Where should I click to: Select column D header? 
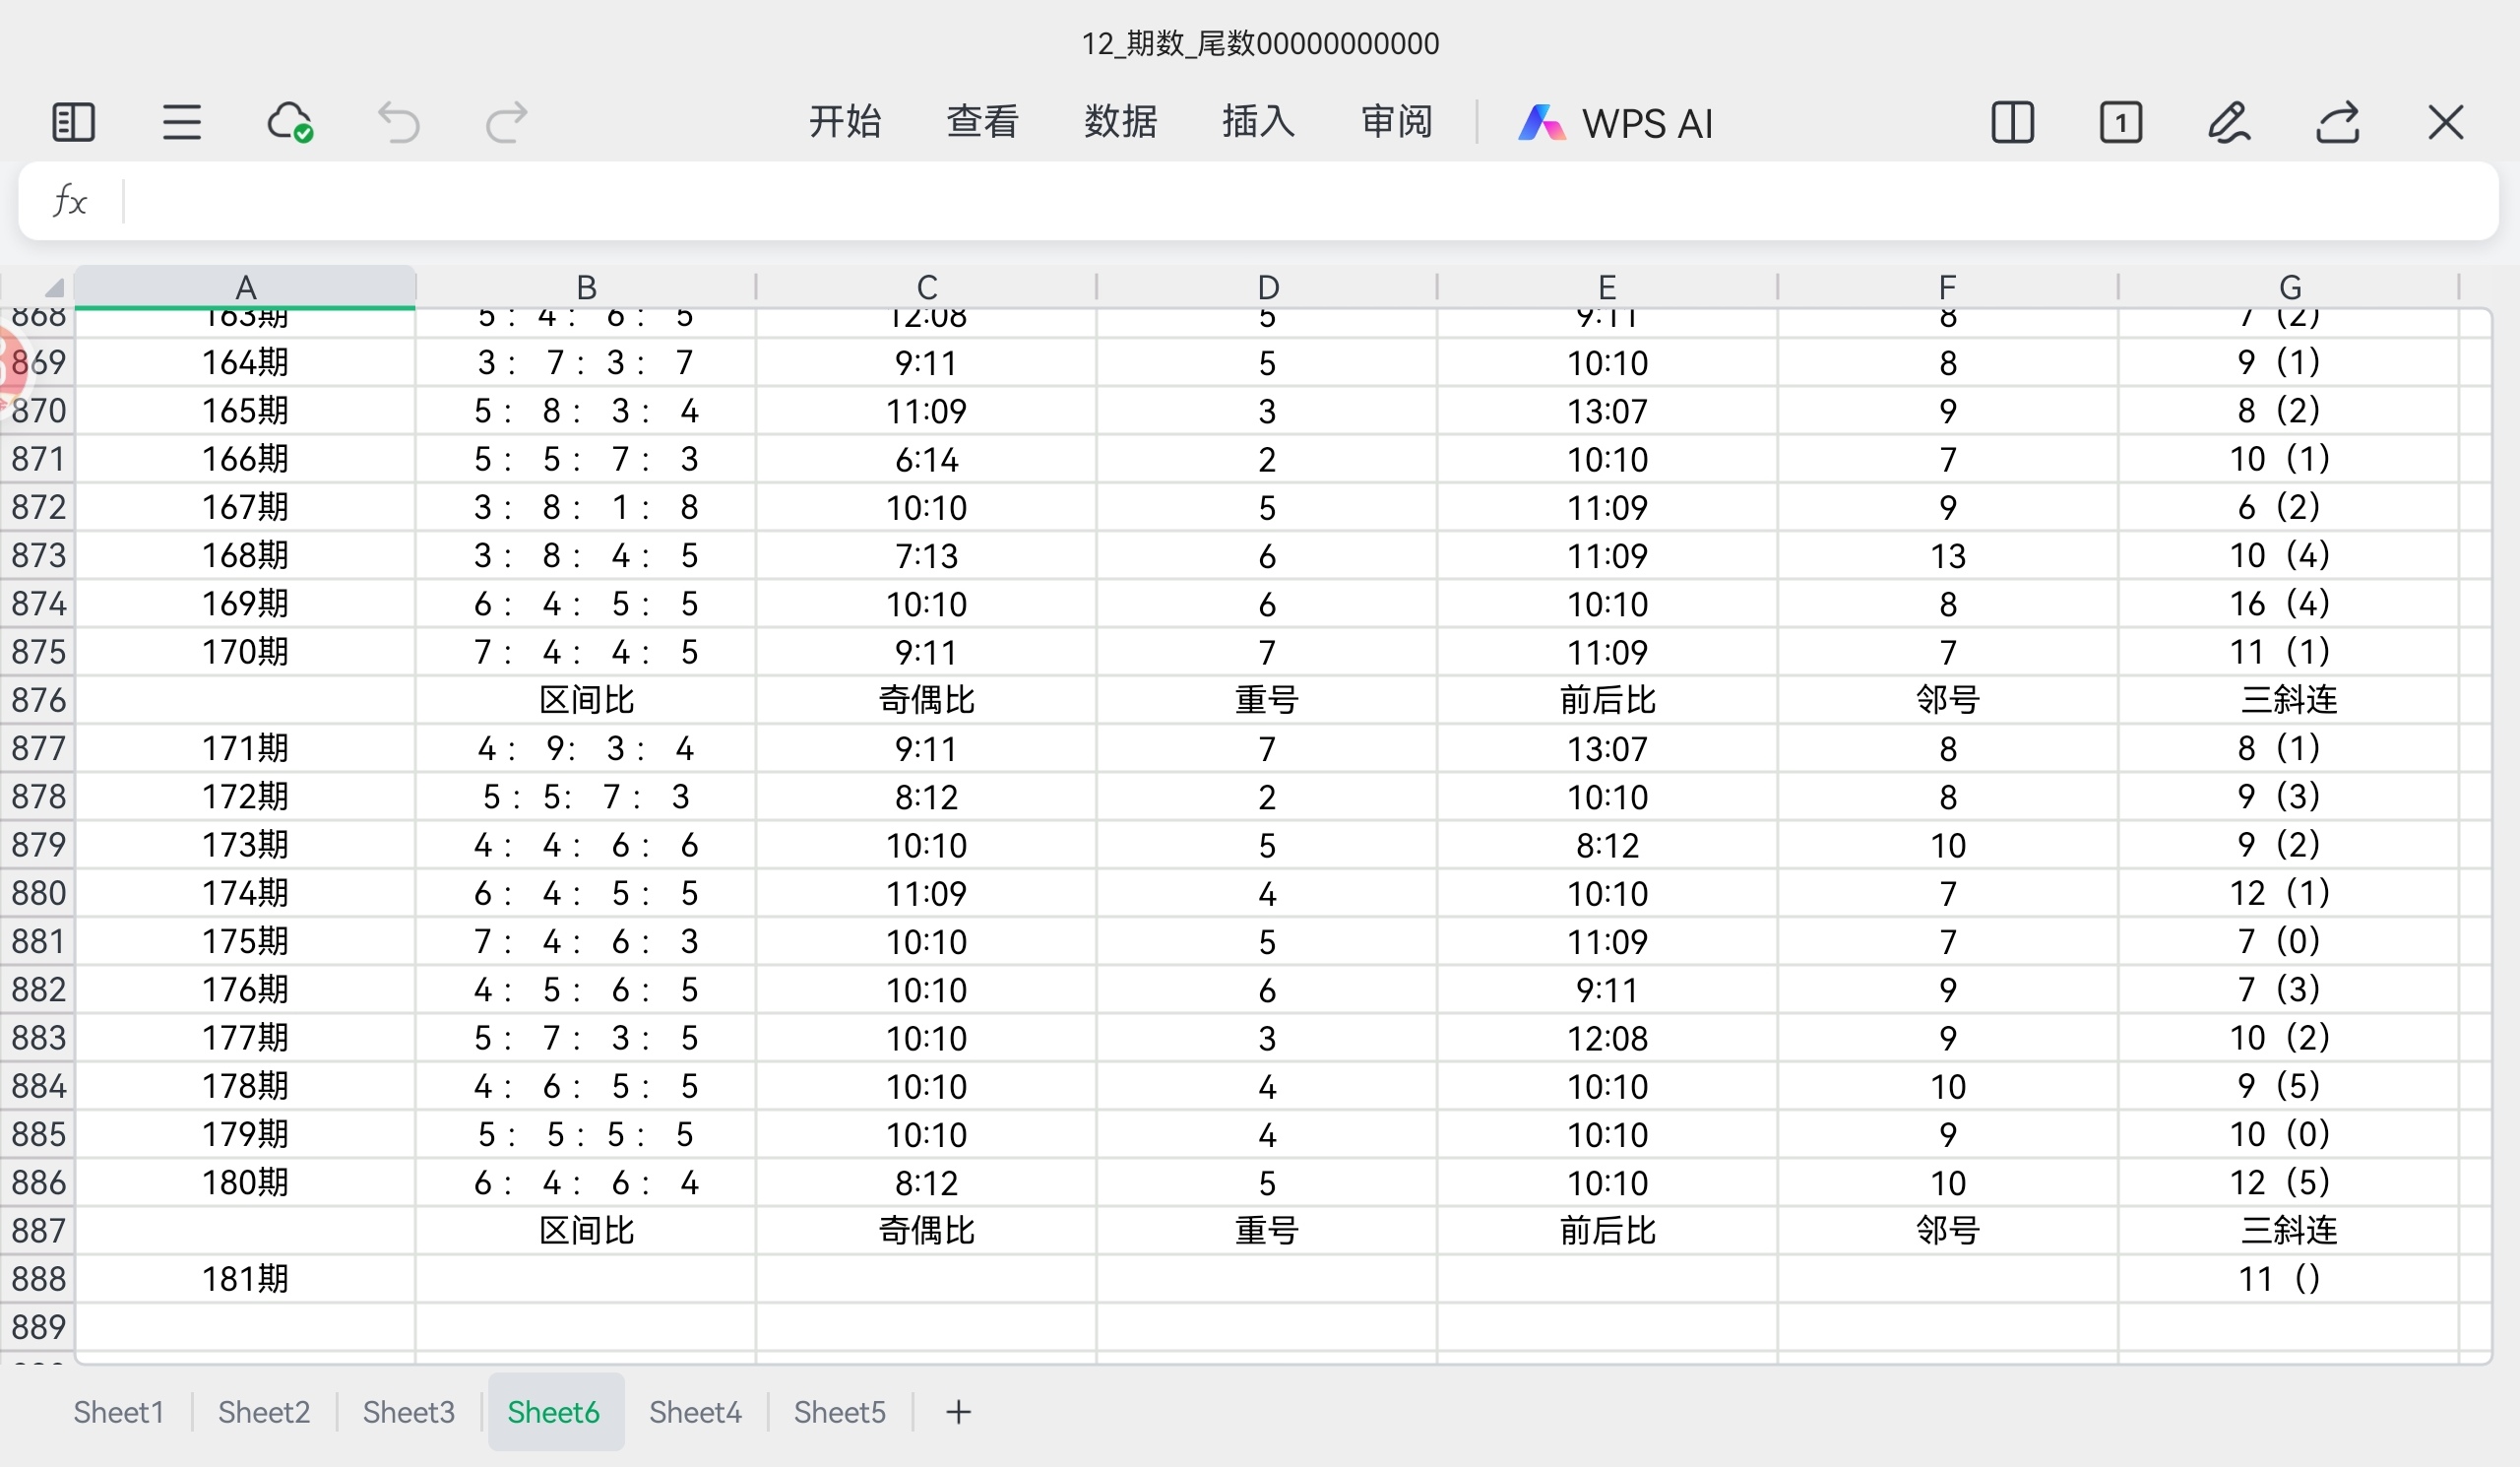point(1267,287)
